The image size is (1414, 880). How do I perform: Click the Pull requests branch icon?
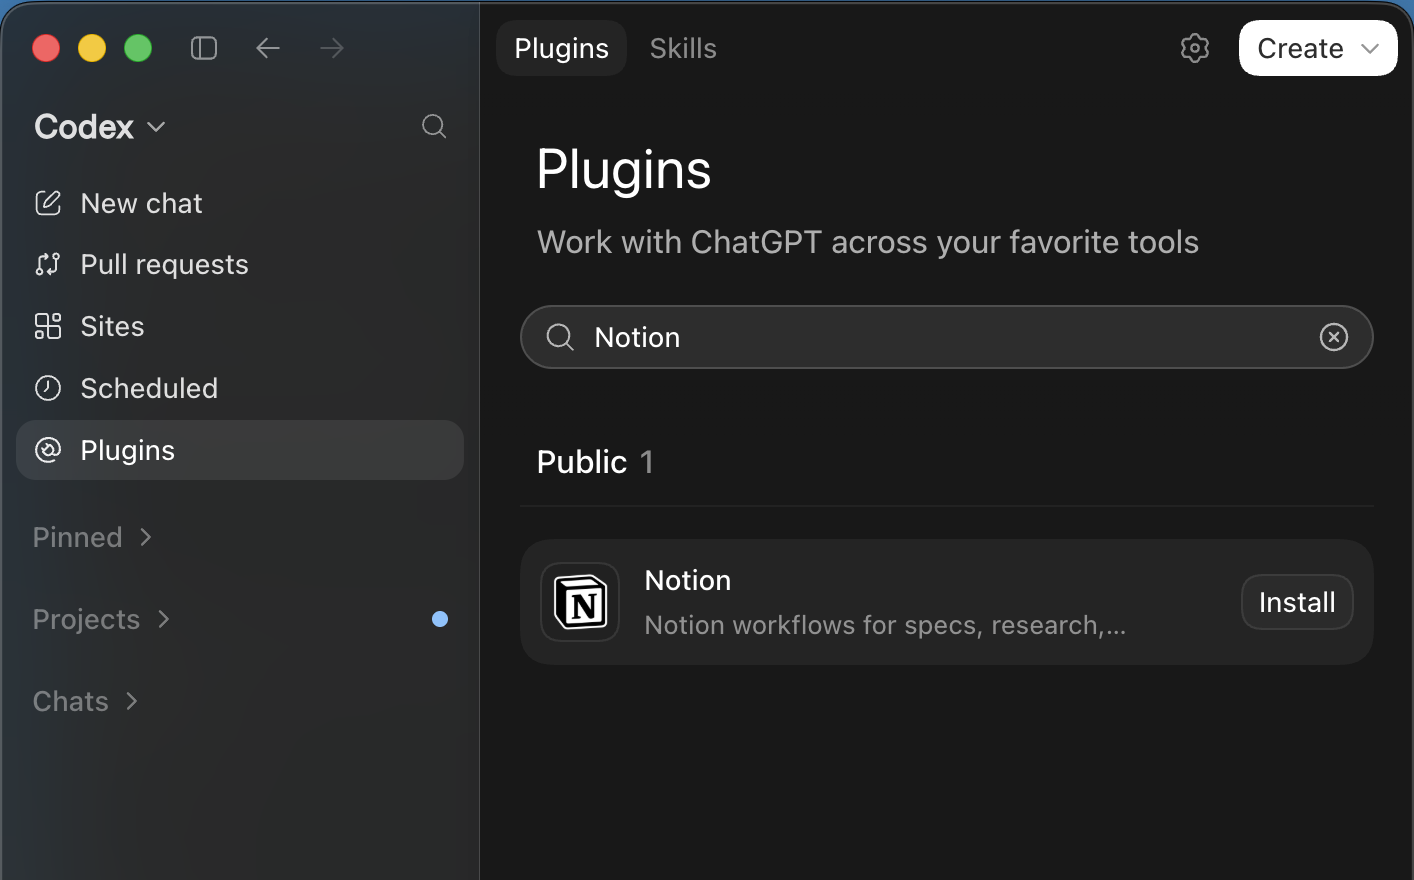pos(48,264)
